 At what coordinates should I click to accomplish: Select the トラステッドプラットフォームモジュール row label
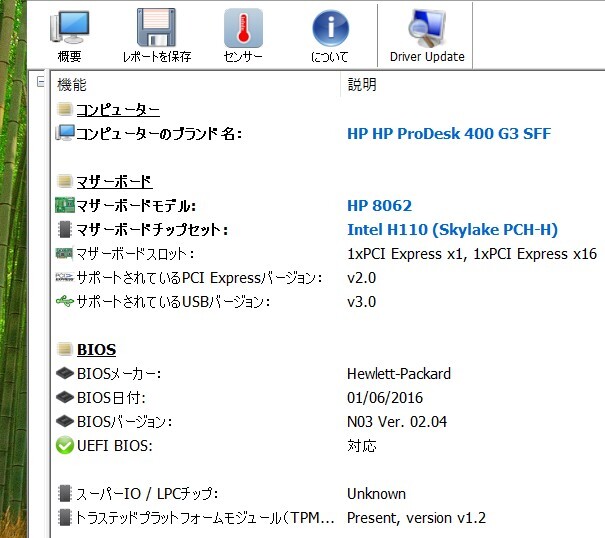[205, 518]
